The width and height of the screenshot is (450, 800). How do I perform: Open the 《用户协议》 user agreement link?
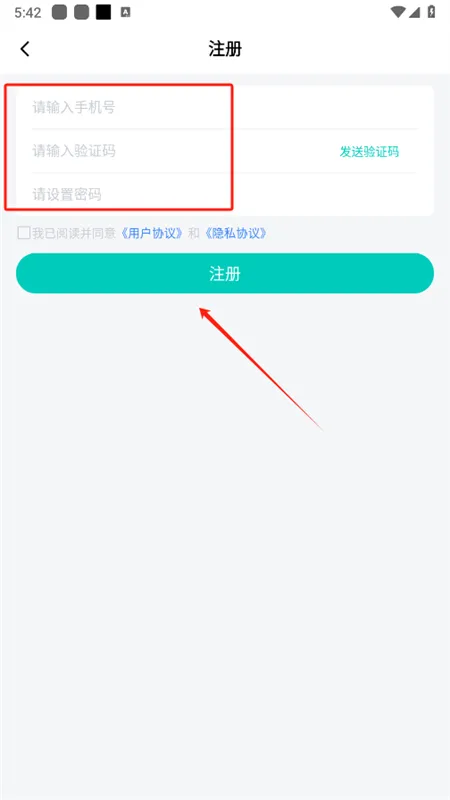click(x=152, y=233)
